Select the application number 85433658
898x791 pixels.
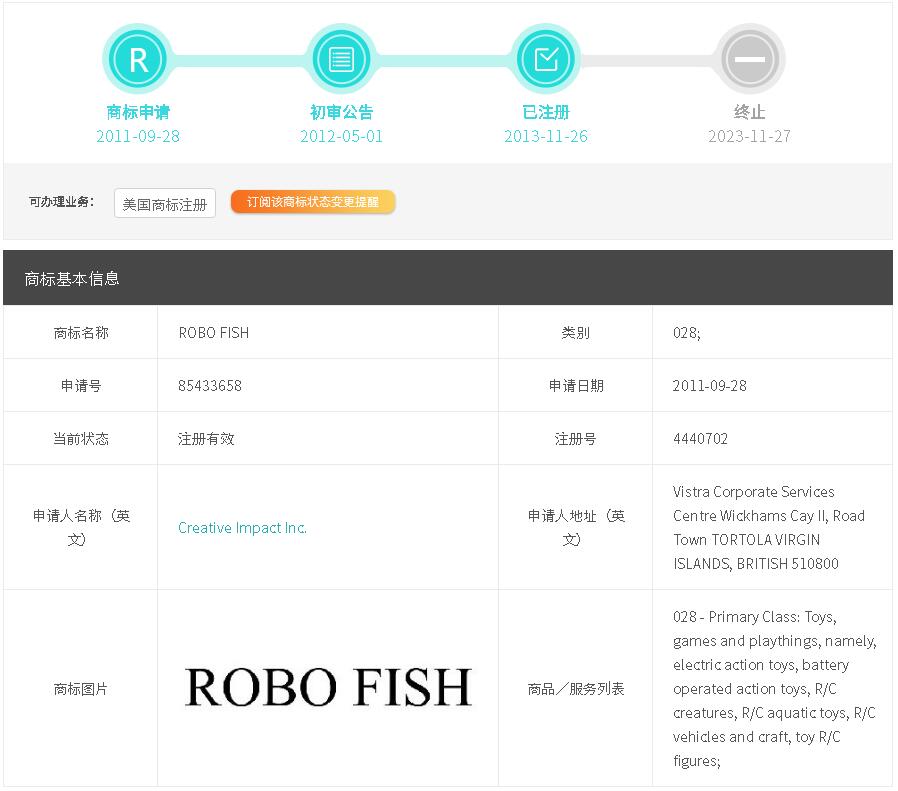[x=210, y=385]
